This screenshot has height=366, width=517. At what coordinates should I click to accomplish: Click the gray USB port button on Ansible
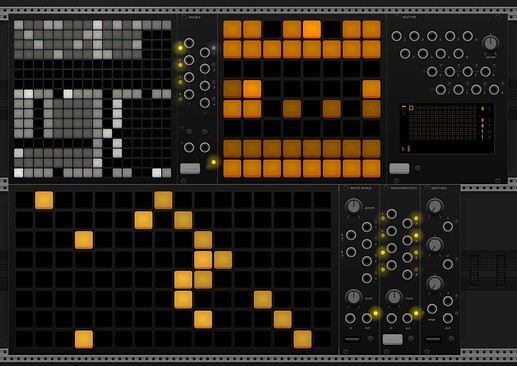pos(190,169)
